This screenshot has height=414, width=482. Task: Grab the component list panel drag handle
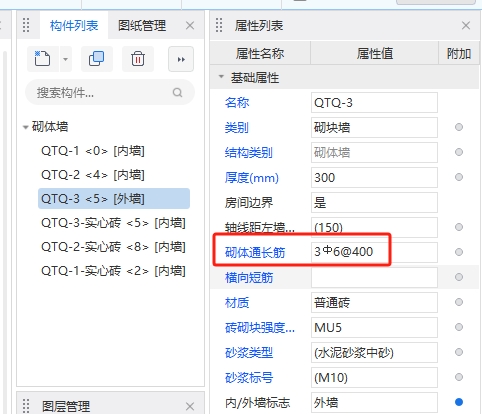point(26,25)
